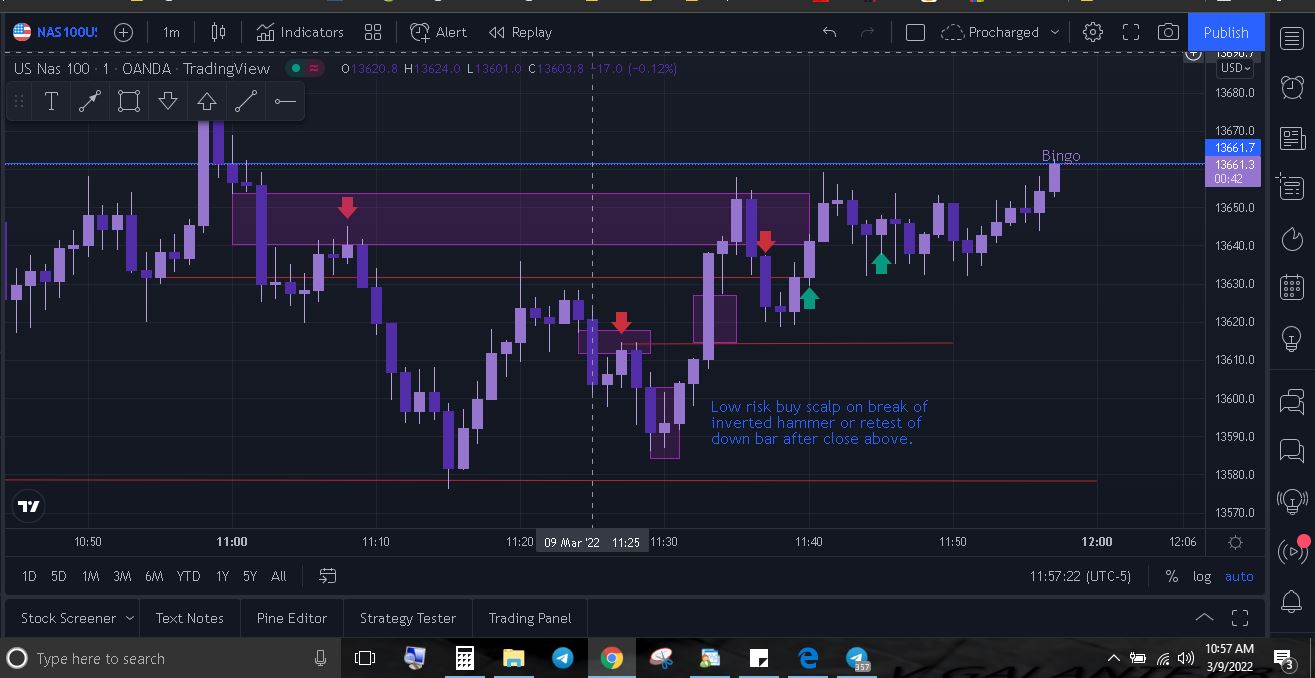
Task: Create a new Alert
Action: 438,32
